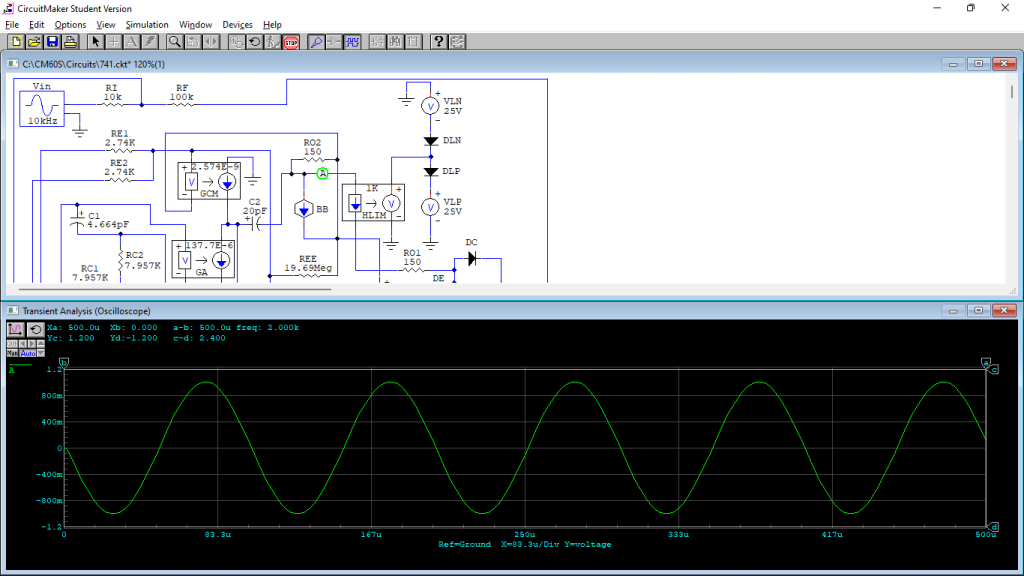Open the Waveforms window icon
Viewport: 1024px width, 576px height.
pos(353,41)
